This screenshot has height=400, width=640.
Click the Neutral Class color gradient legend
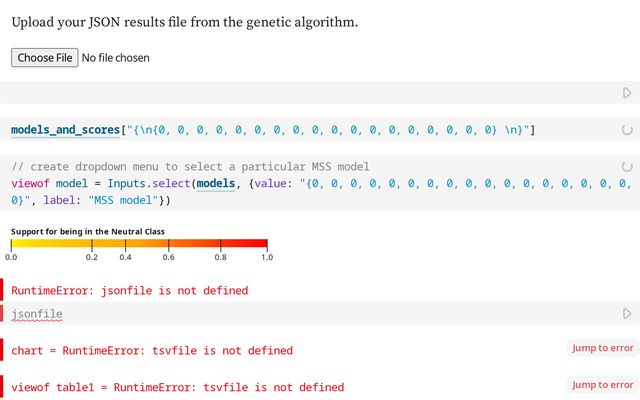point(139,243)
